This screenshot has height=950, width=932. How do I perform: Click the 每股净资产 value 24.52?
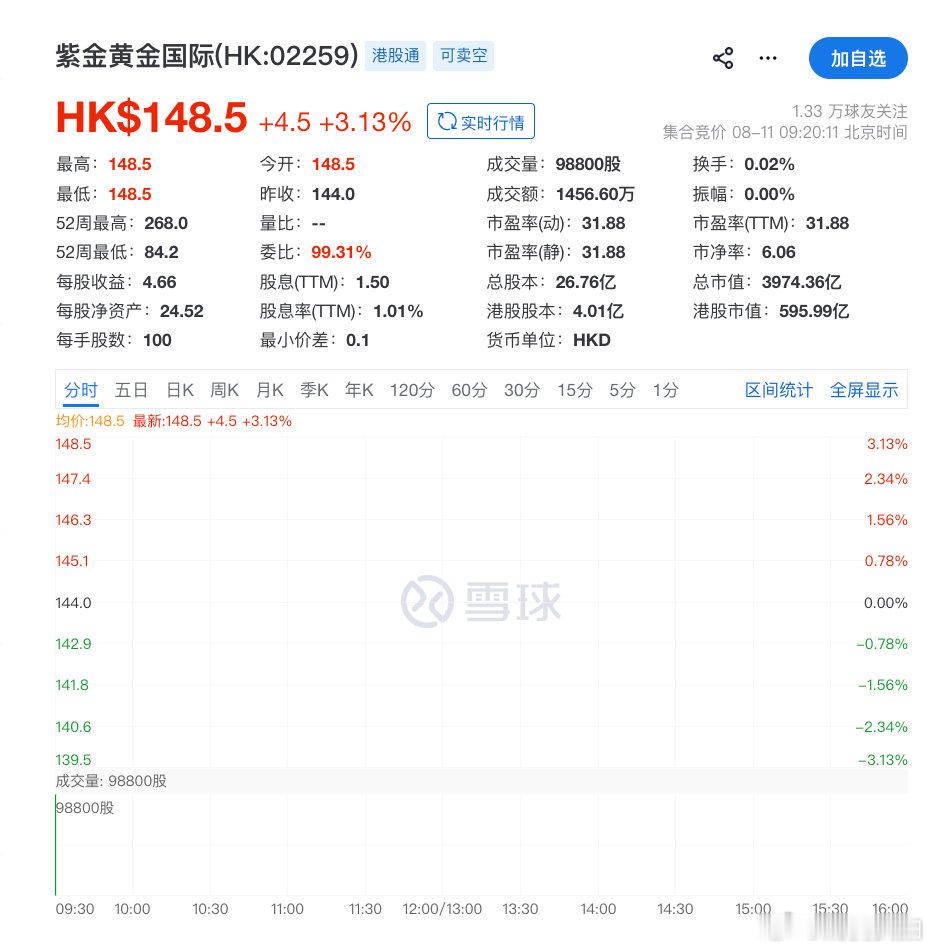point(182,311)
